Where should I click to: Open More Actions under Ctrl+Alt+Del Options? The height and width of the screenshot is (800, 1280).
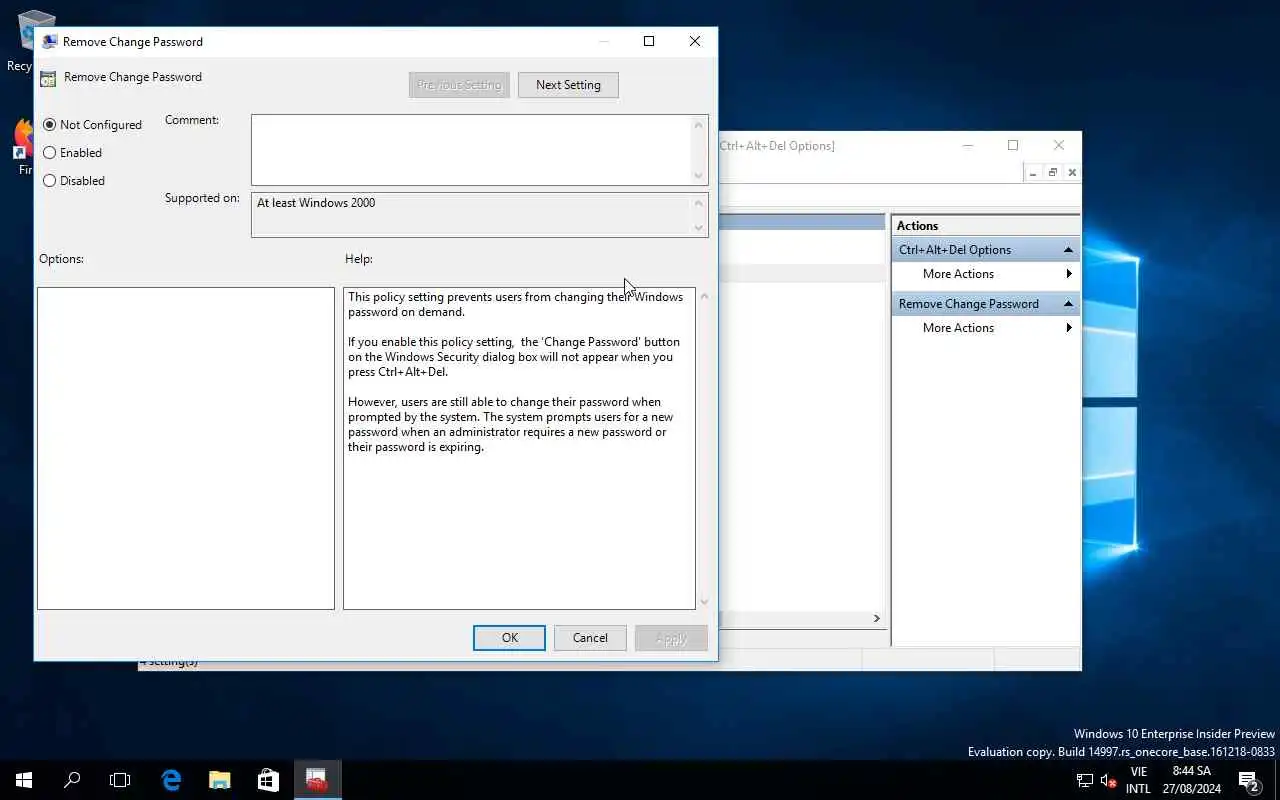(x=985, y=274)
